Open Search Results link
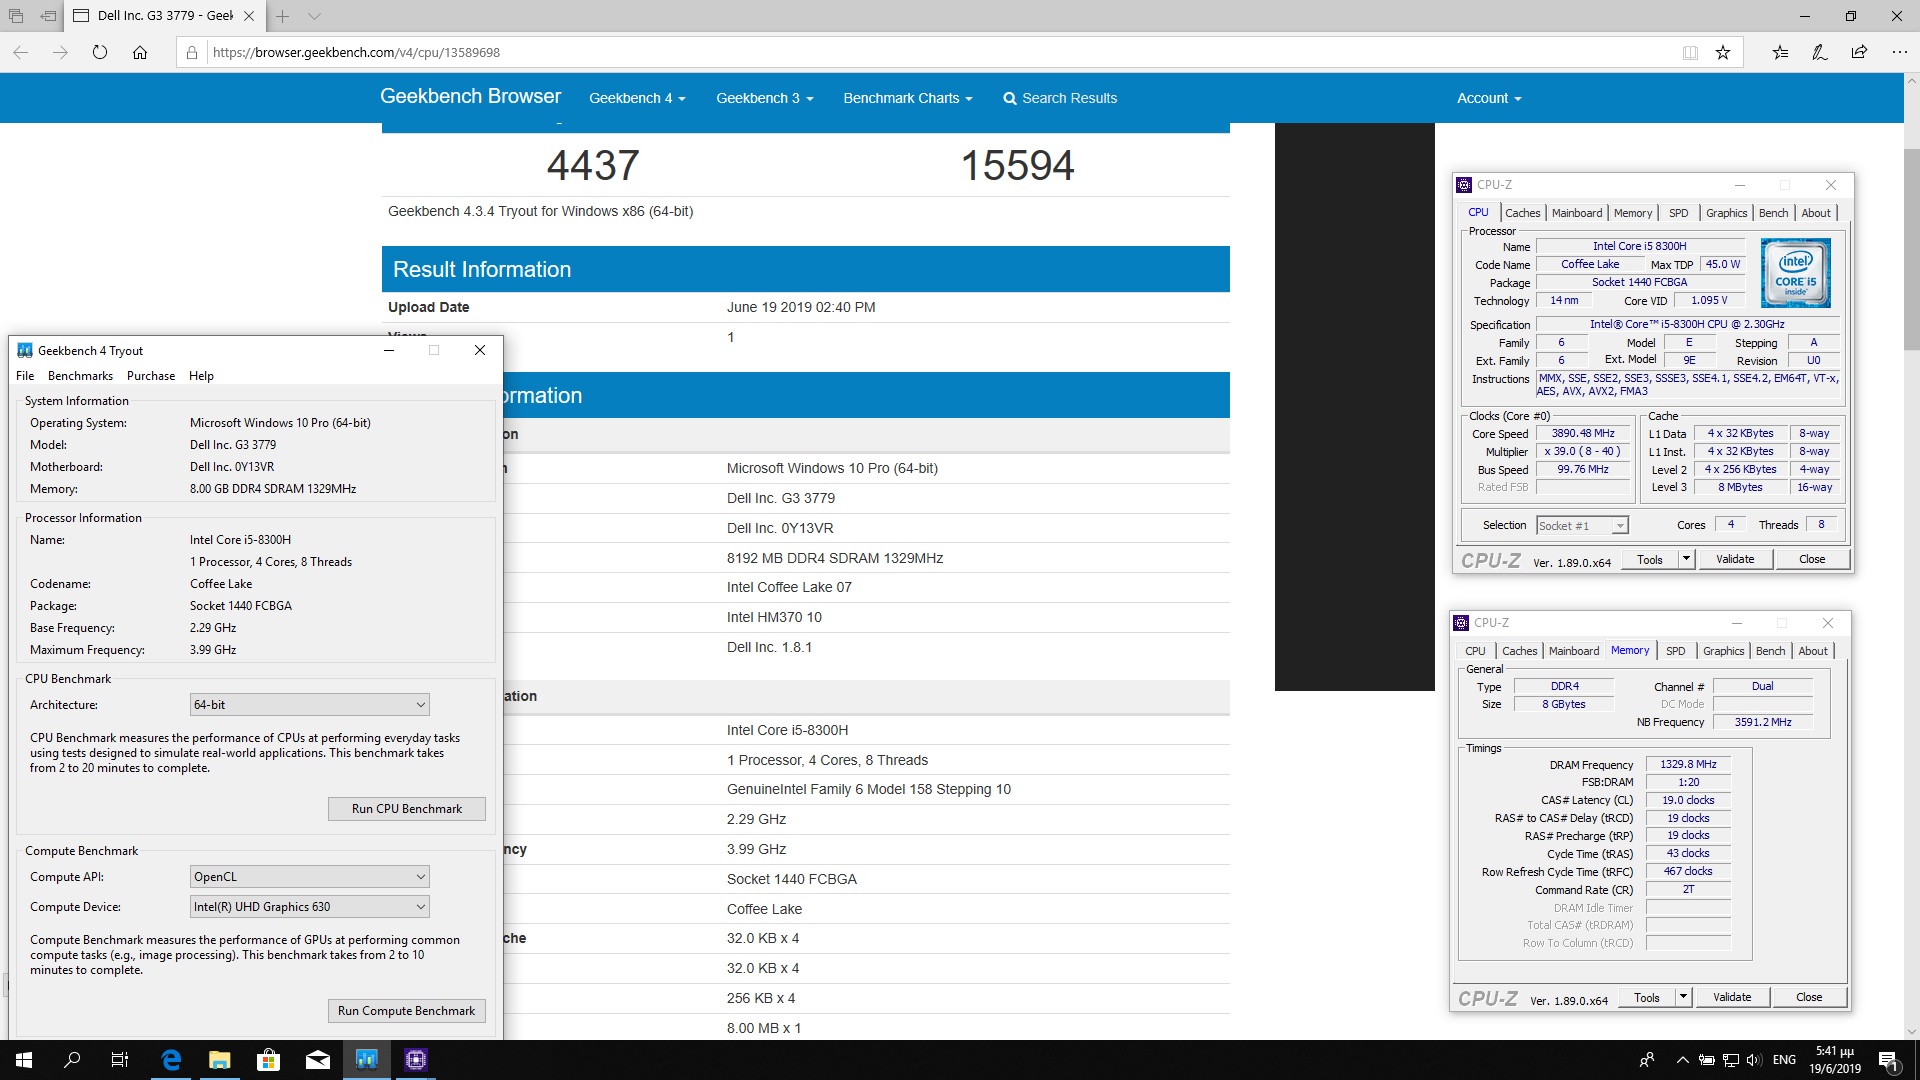The image size is (1920, 1080). [1060, 98]
